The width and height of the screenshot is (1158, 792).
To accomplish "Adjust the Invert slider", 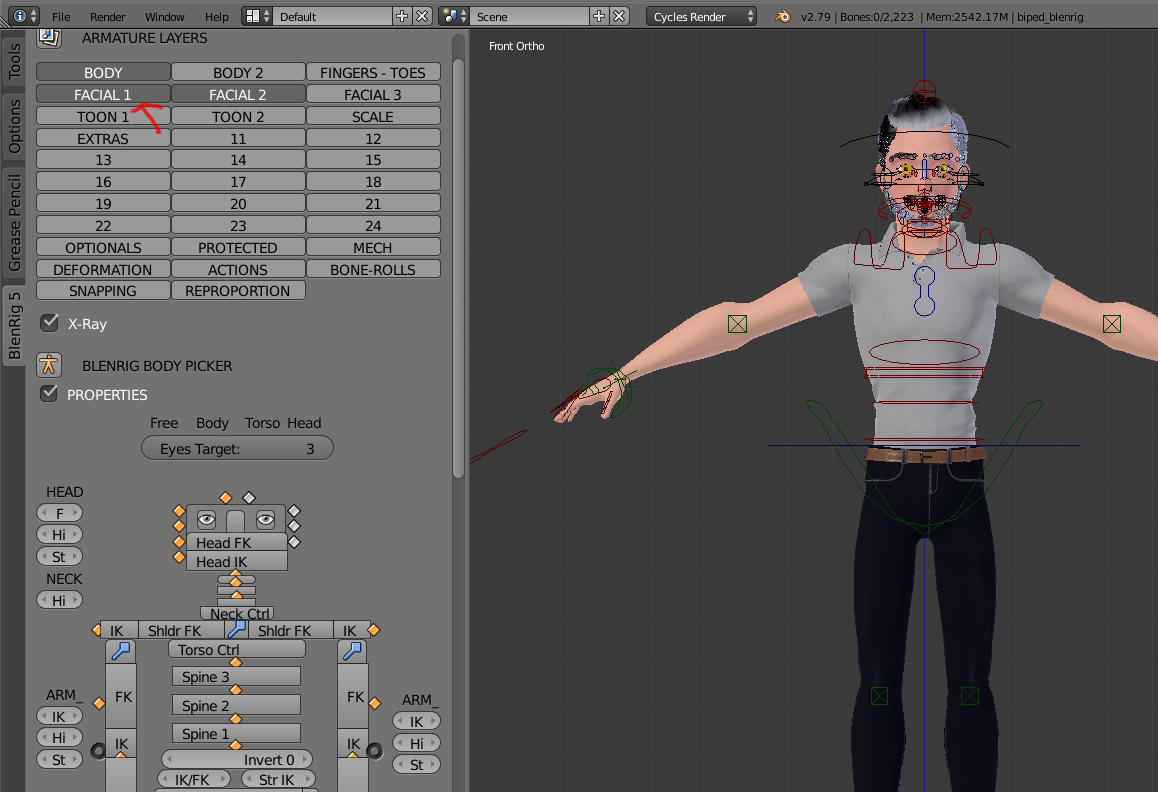I will (237, 759).
